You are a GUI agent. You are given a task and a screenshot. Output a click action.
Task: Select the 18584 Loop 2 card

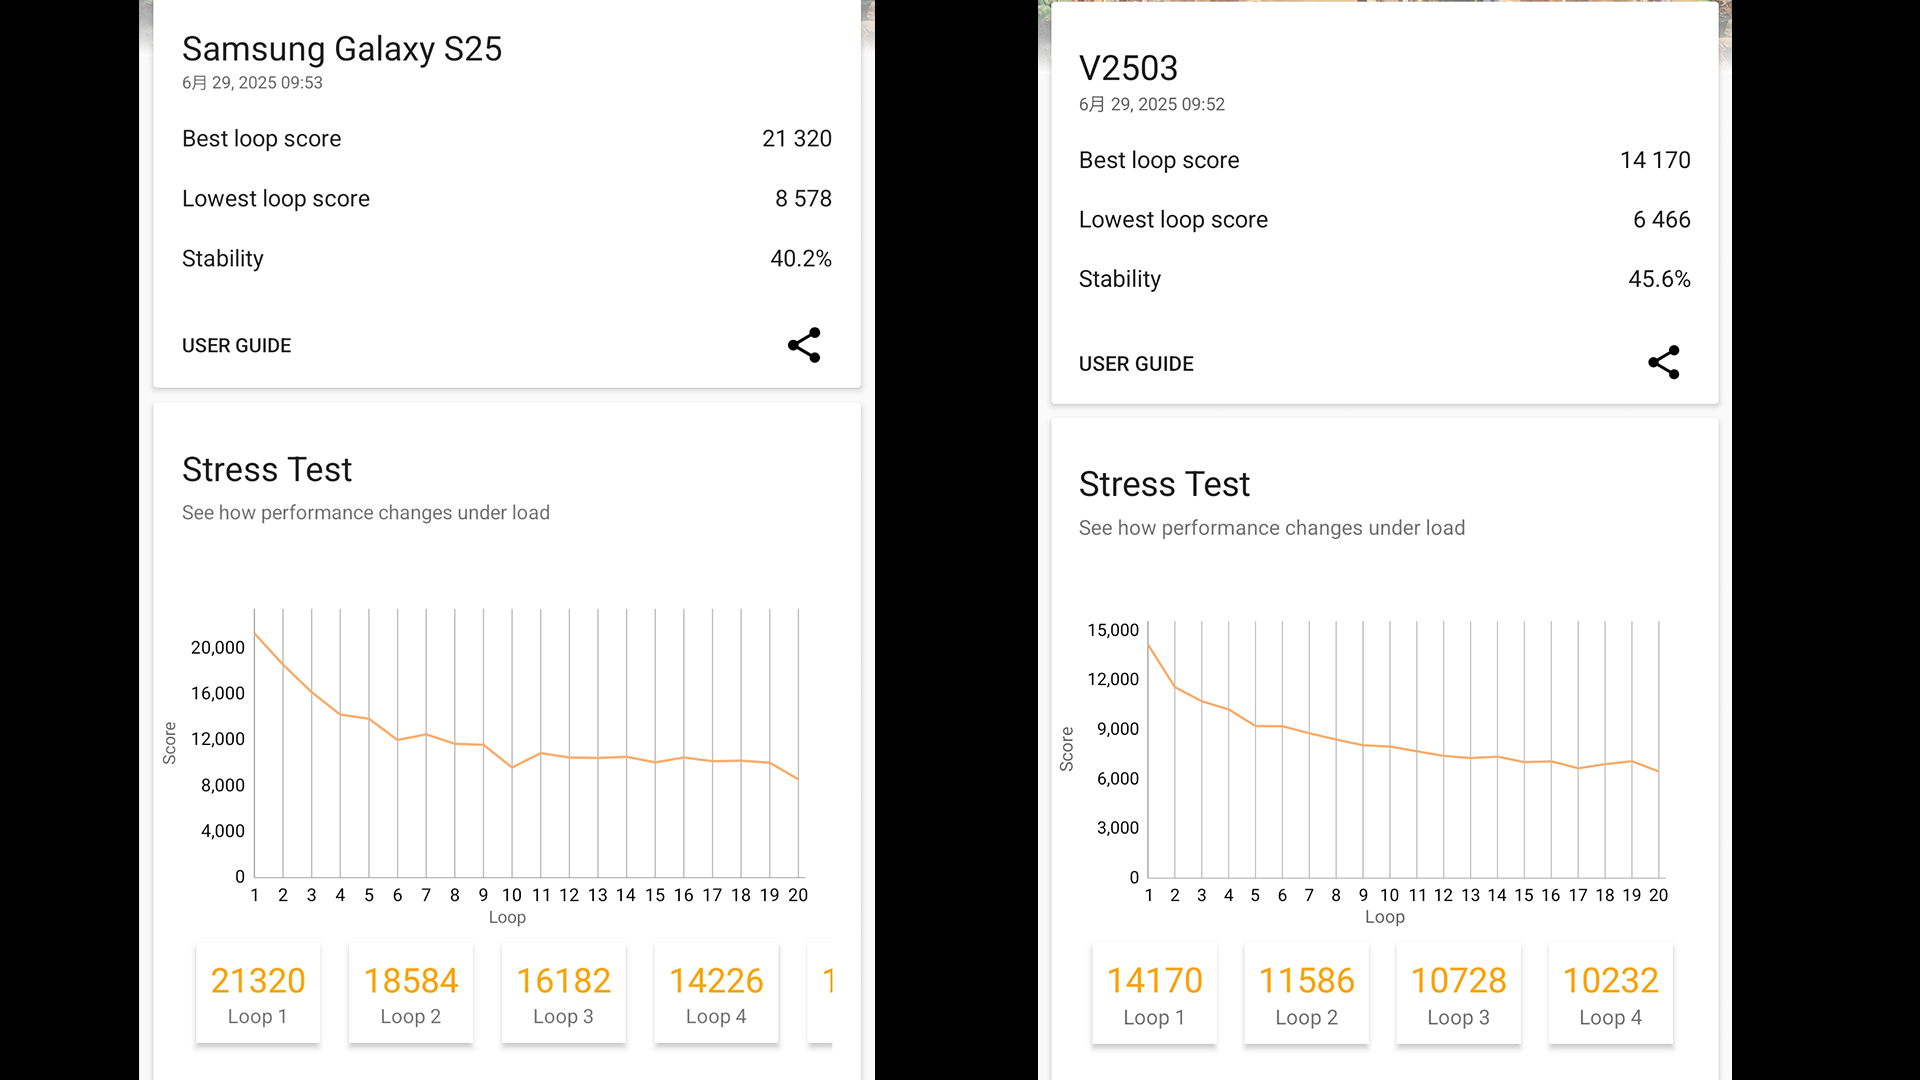411,993
